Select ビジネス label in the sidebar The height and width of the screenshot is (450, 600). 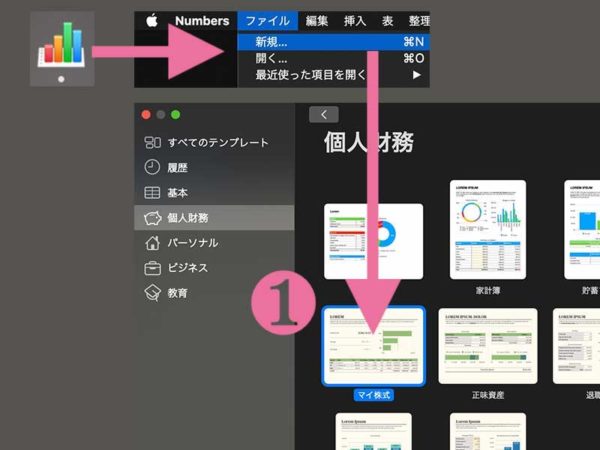point(188,268)
